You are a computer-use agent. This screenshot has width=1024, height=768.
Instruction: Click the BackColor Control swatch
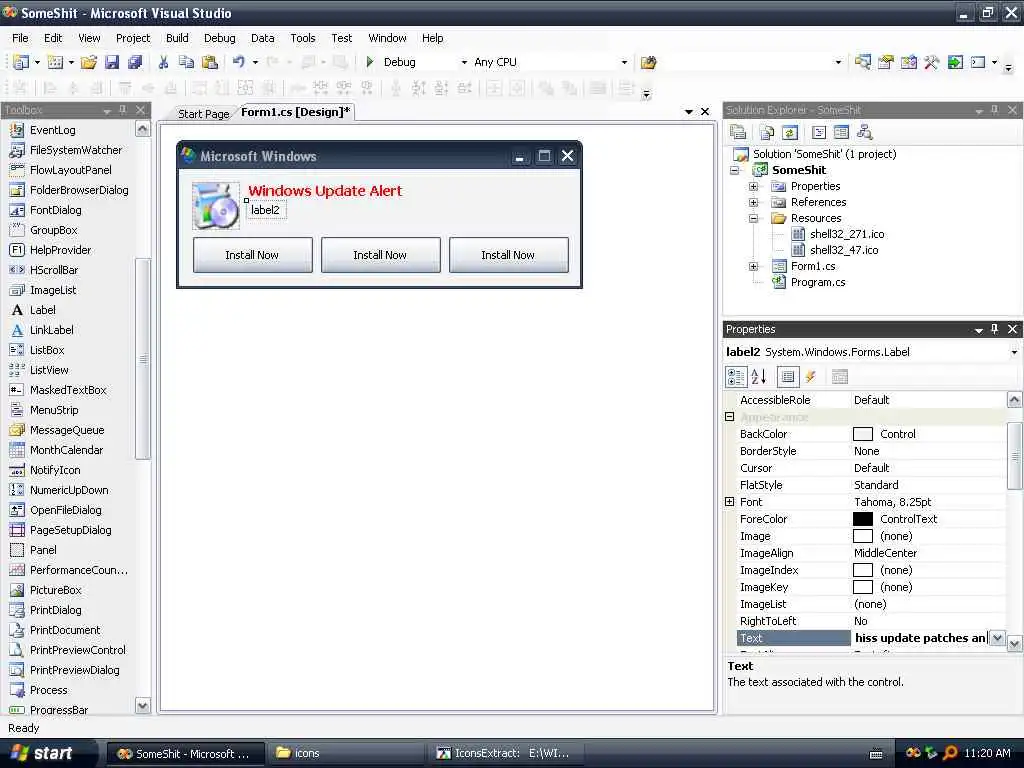tap(863, 434)
